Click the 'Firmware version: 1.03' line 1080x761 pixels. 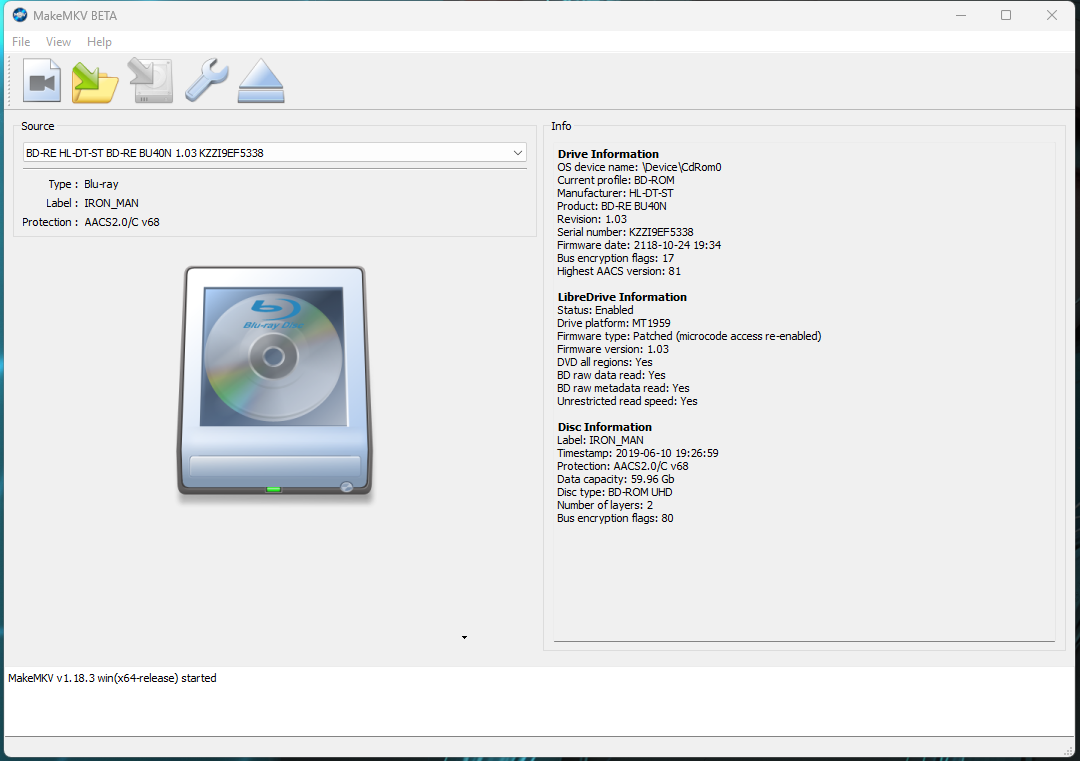tap(613, 350)
